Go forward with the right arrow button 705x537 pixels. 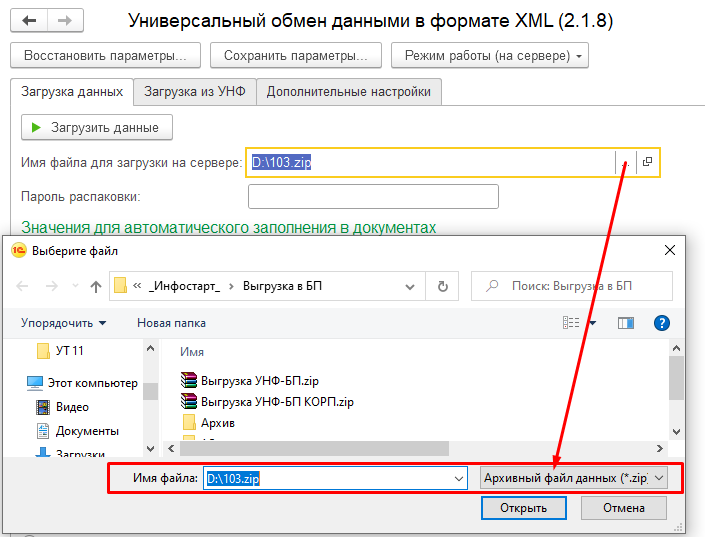pyautogui.click(x=65, y=20)
